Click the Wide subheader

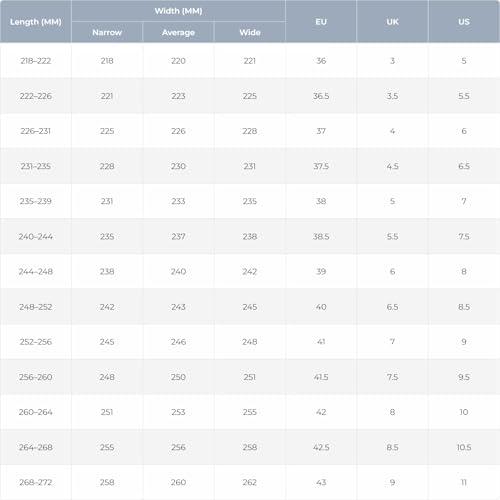tap(250, 32)
